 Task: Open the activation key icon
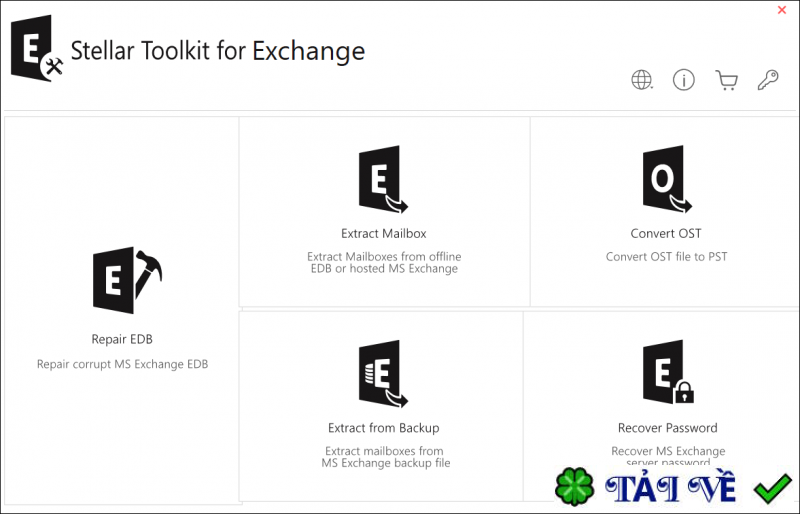click(x=768, y=80)
